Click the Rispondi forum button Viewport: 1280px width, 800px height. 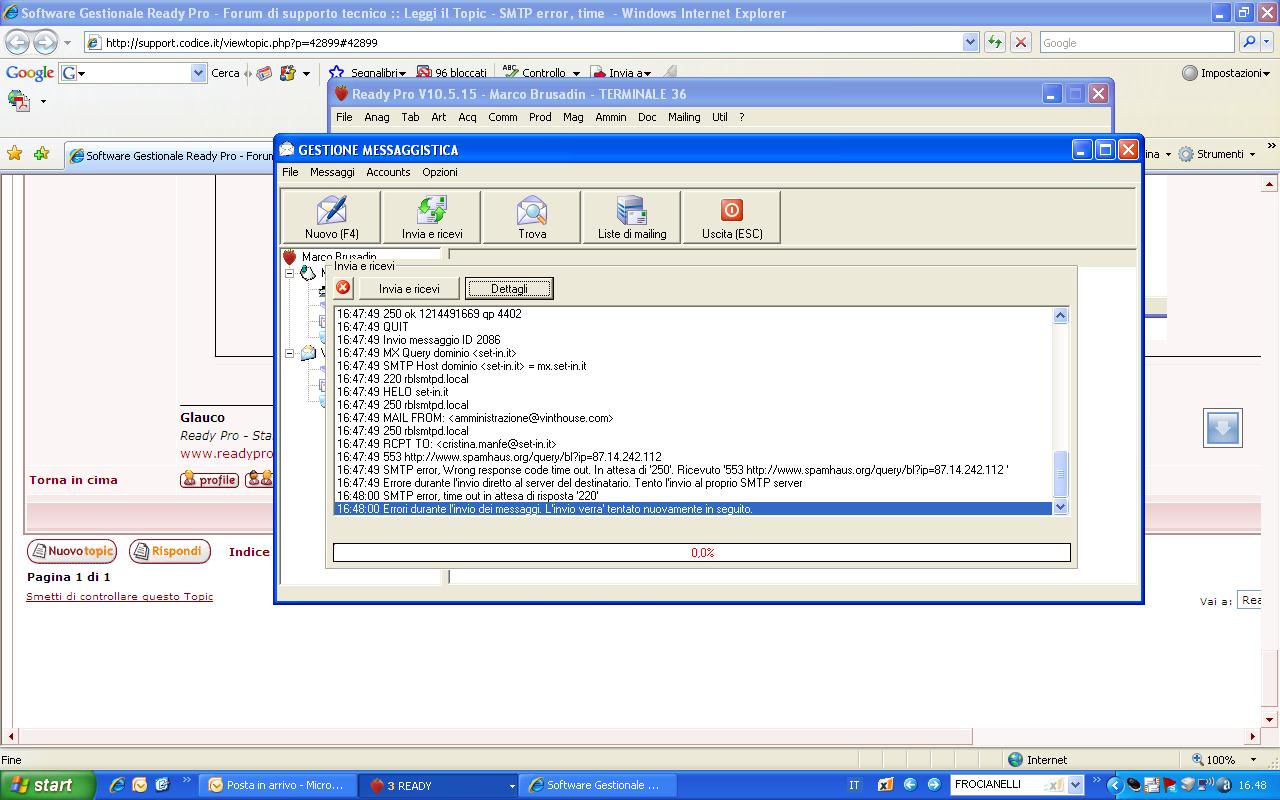click(x=170, y=551)
